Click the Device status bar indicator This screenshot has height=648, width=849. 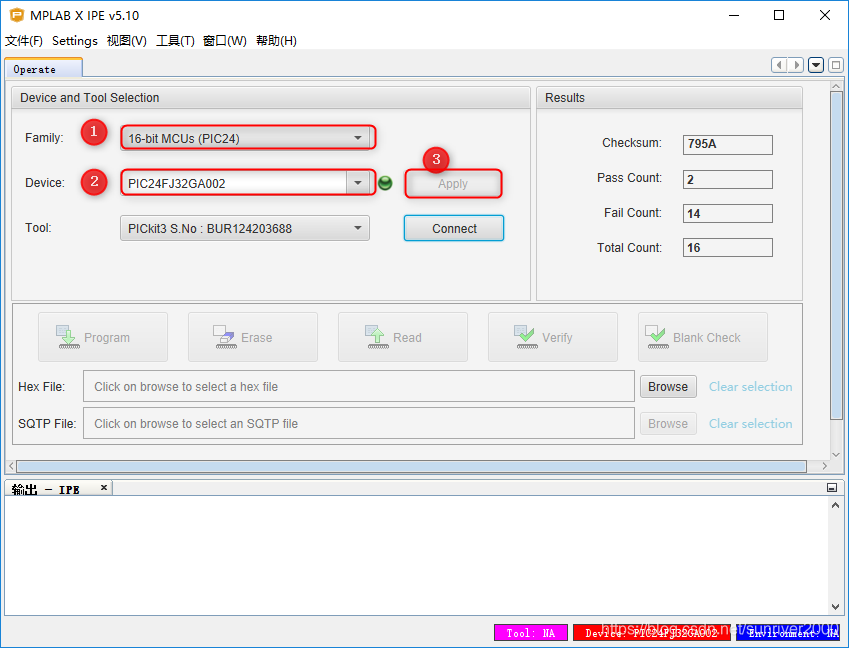(651, 633)
